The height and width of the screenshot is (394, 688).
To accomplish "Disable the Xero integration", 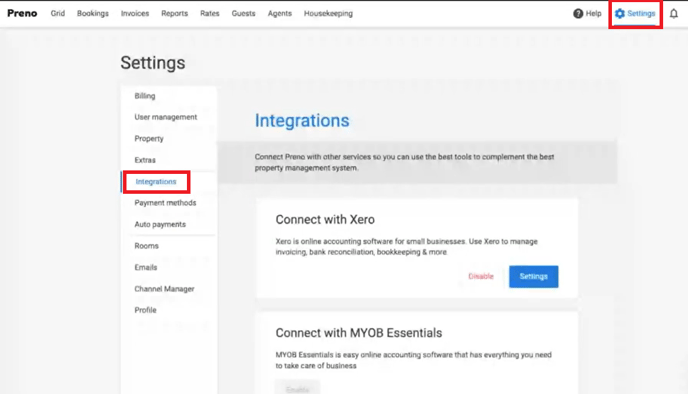I will pyautogui.click(x=481, y=276).
